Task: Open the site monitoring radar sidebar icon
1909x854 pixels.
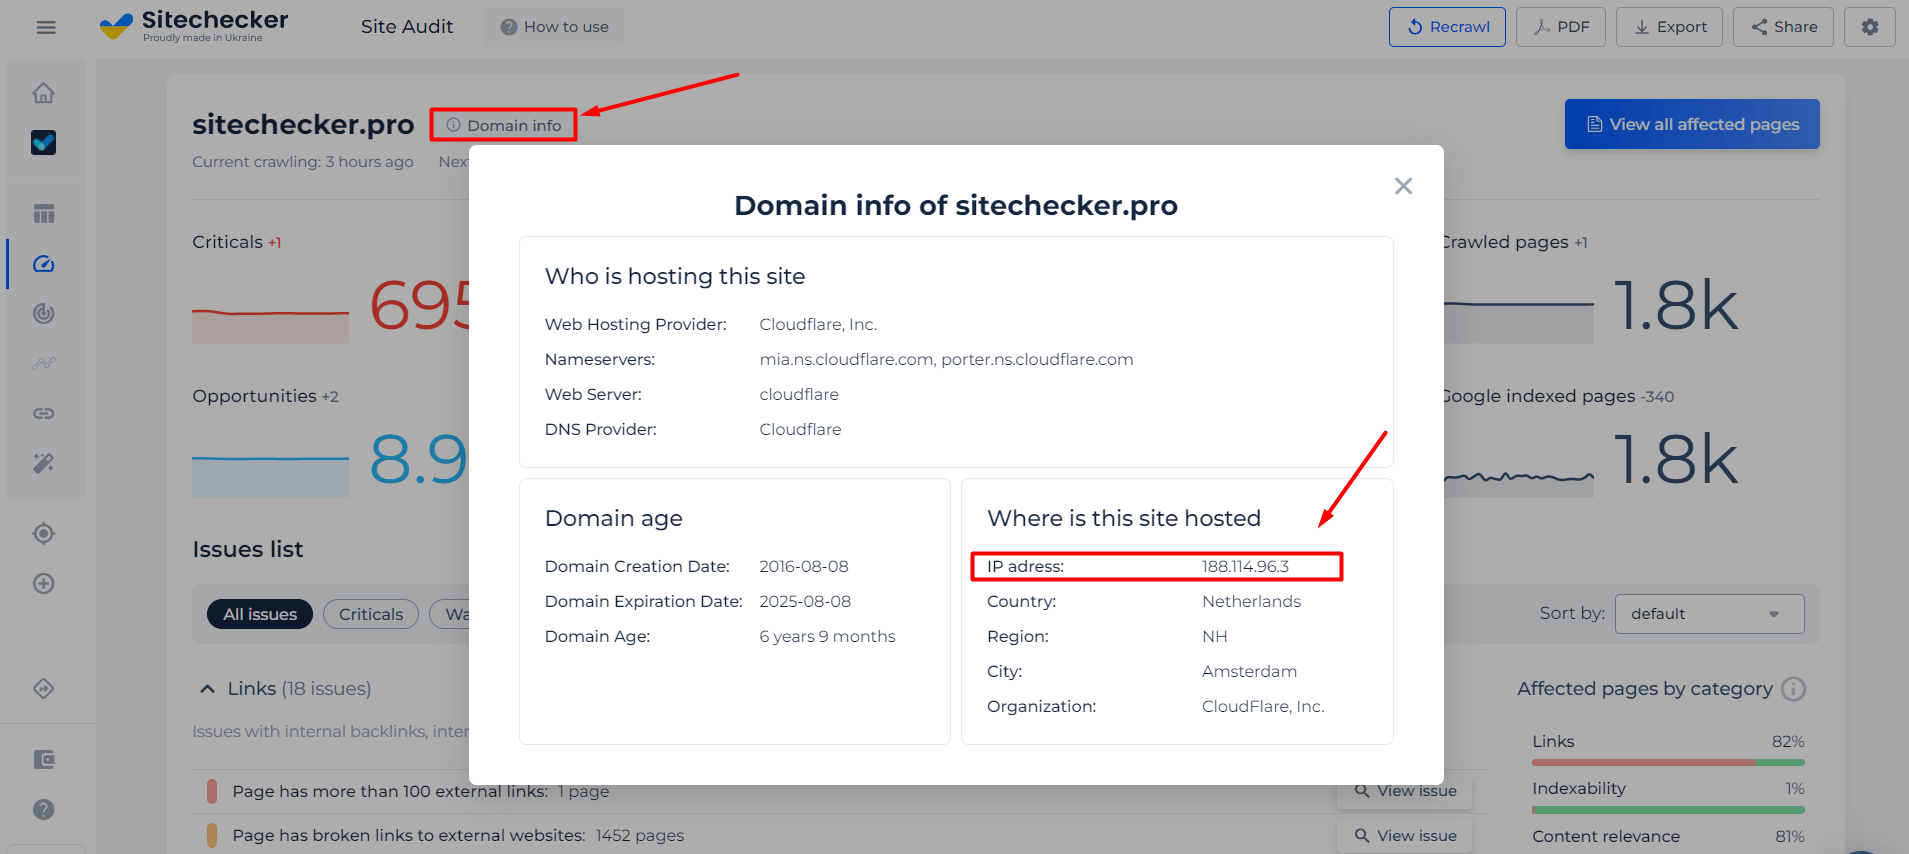Action: tap(44, 314)
